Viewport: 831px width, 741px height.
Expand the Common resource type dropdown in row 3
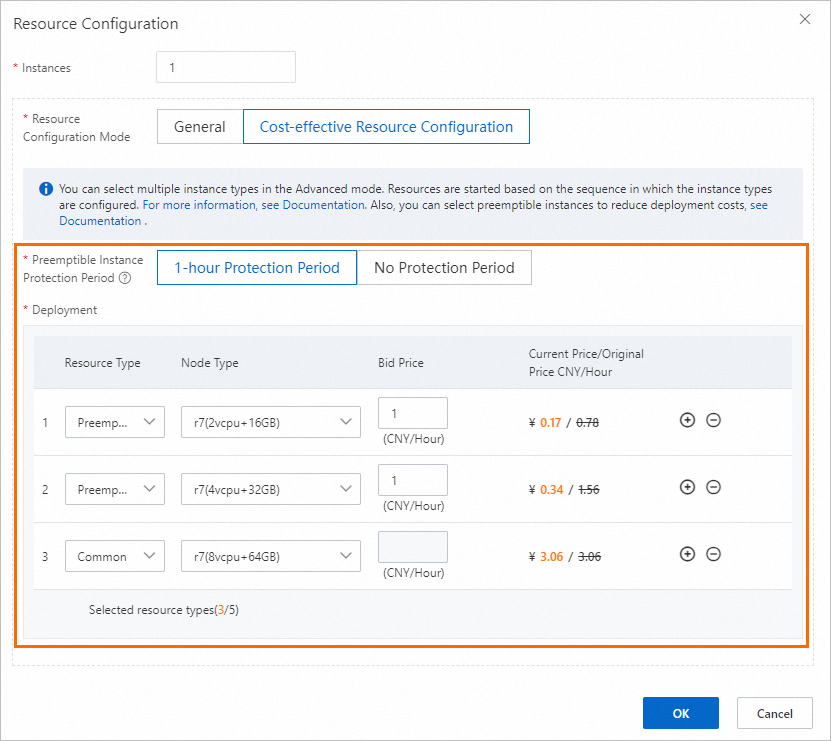[114, 555]
